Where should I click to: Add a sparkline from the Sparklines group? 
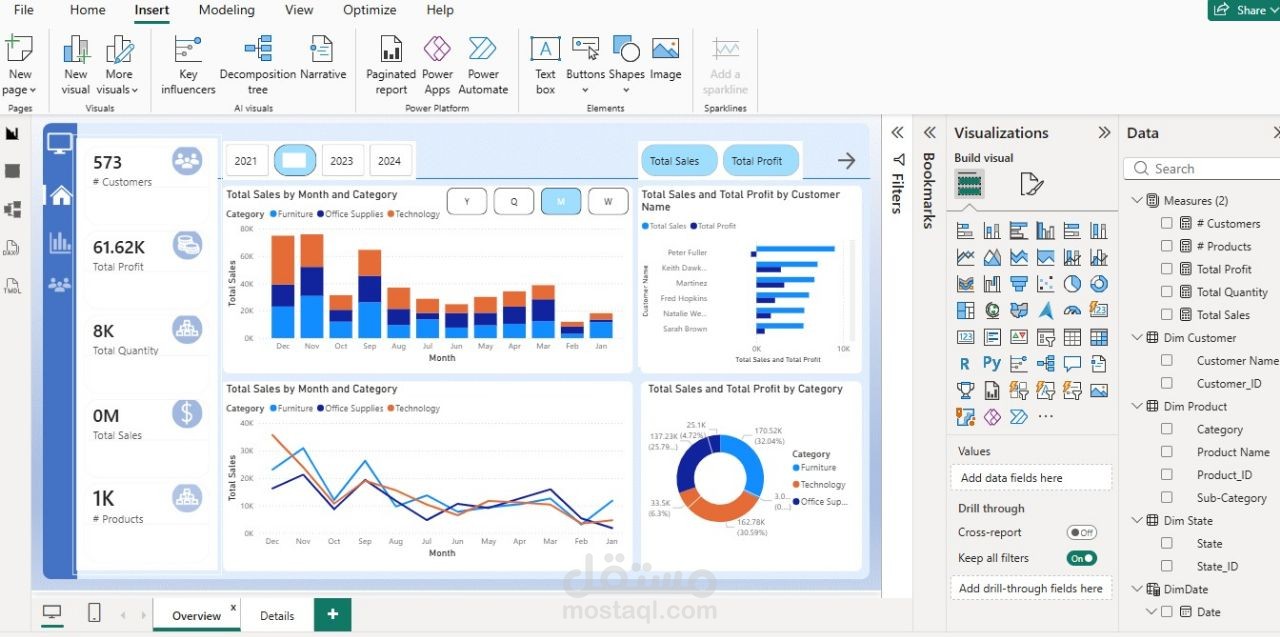pyautogui.click(x=725, y=62)
